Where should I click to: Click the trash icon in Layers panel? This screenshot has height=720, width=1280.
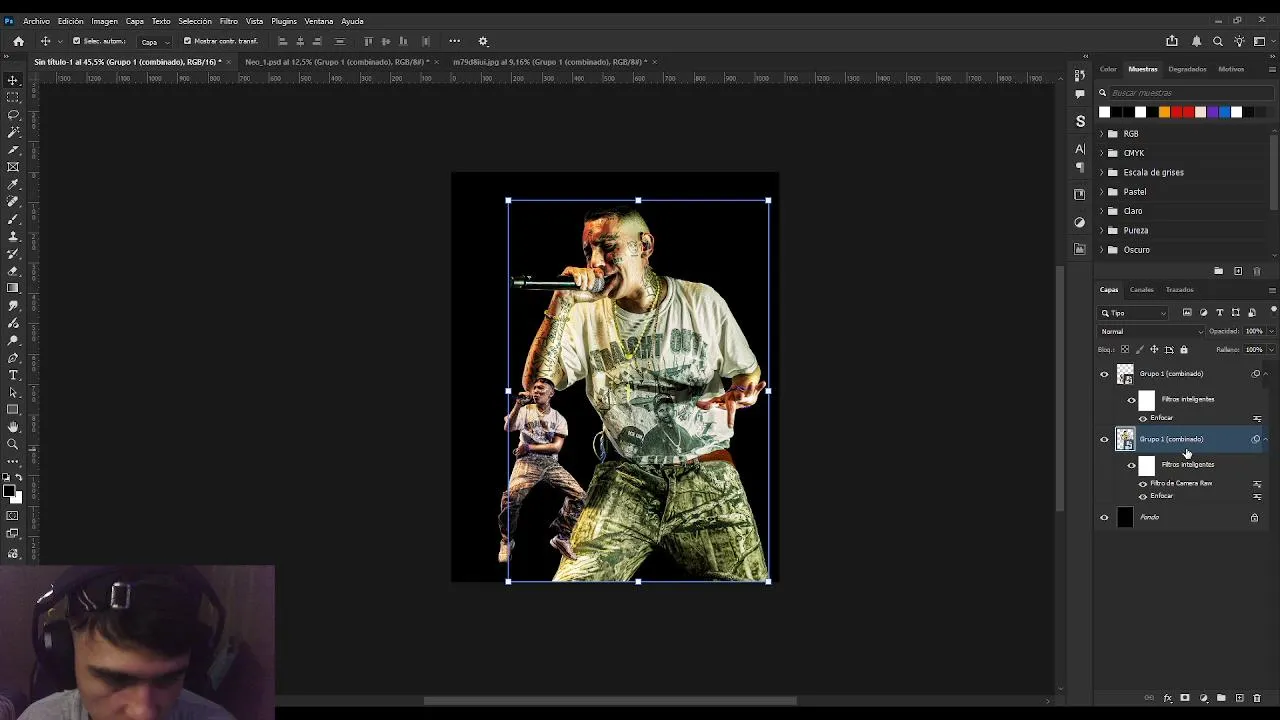pos(1257,698)
